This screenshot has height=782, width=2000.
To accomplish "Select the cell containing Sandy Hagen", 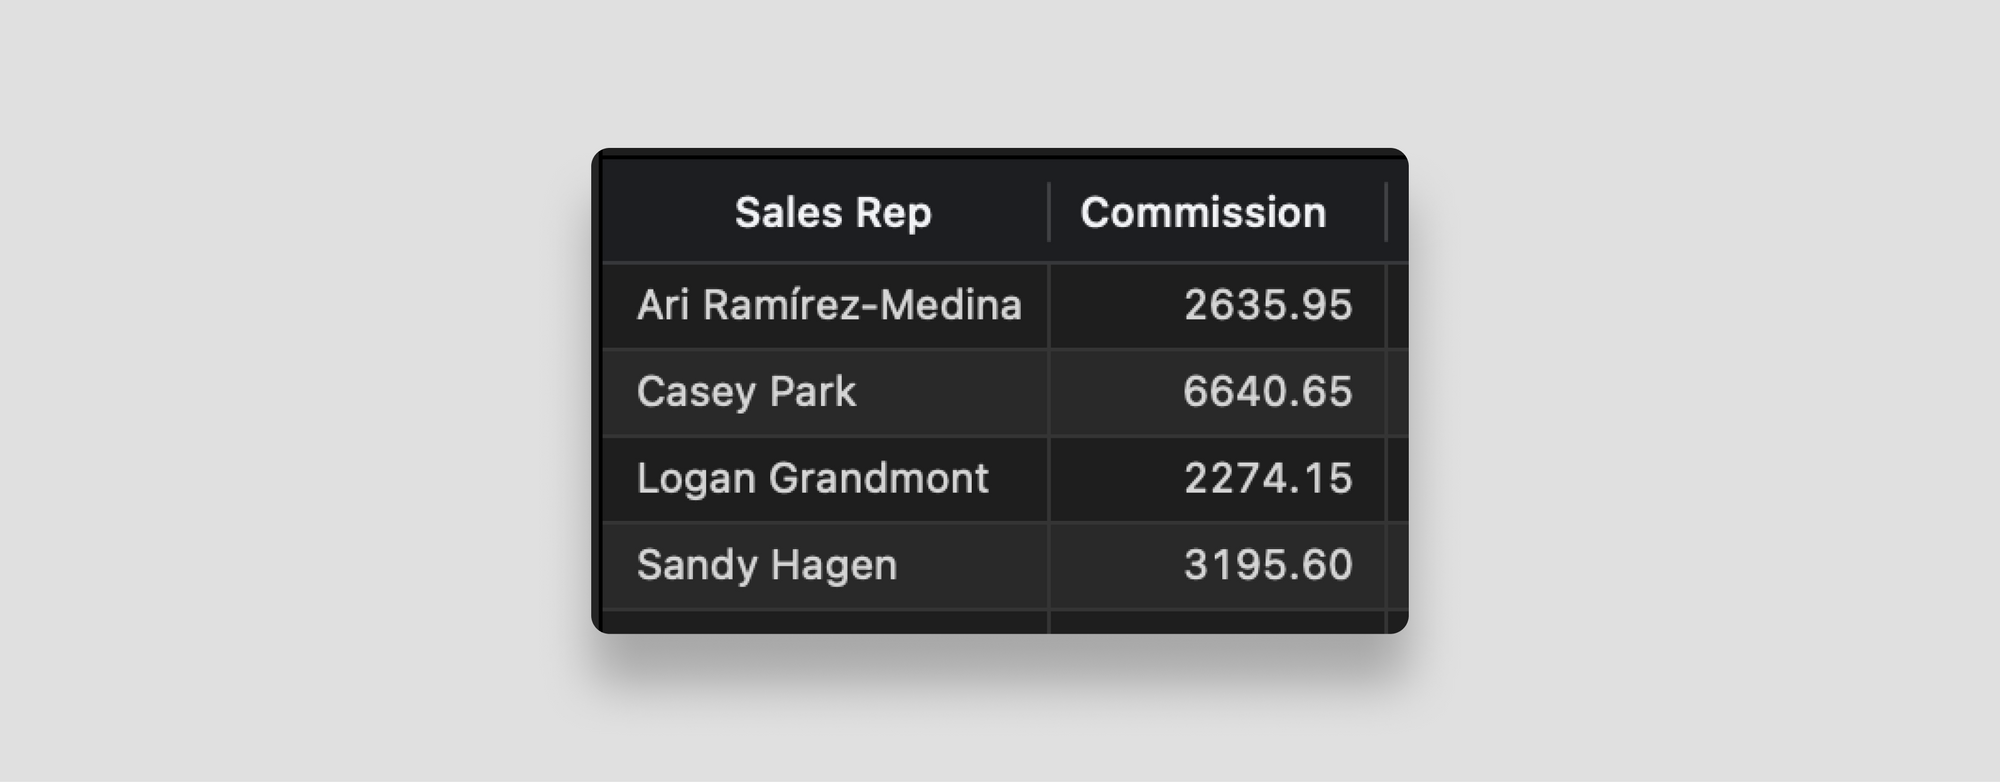I will pos(767,564).
